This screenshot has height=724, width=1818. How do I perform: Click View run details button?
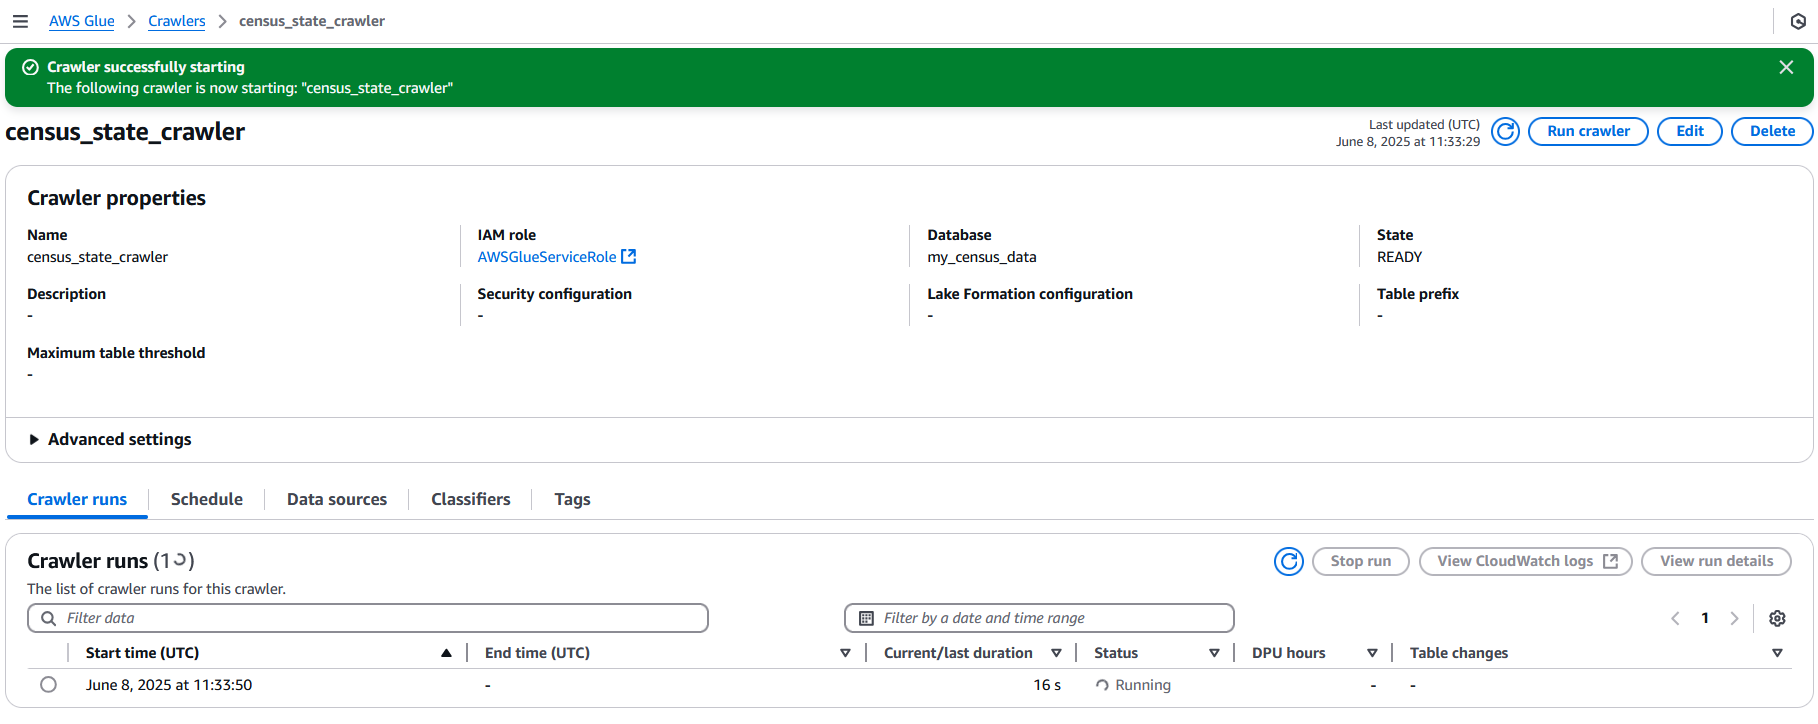click(x=1716, y=562)
